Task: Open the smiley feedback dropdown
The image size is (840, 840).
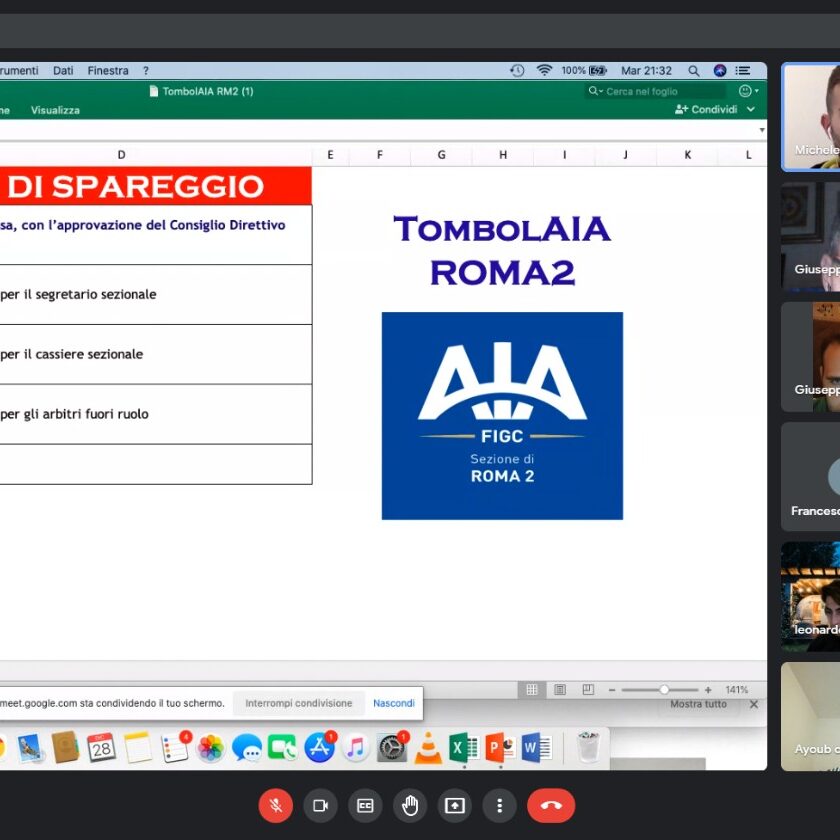Action: [748, 91]
